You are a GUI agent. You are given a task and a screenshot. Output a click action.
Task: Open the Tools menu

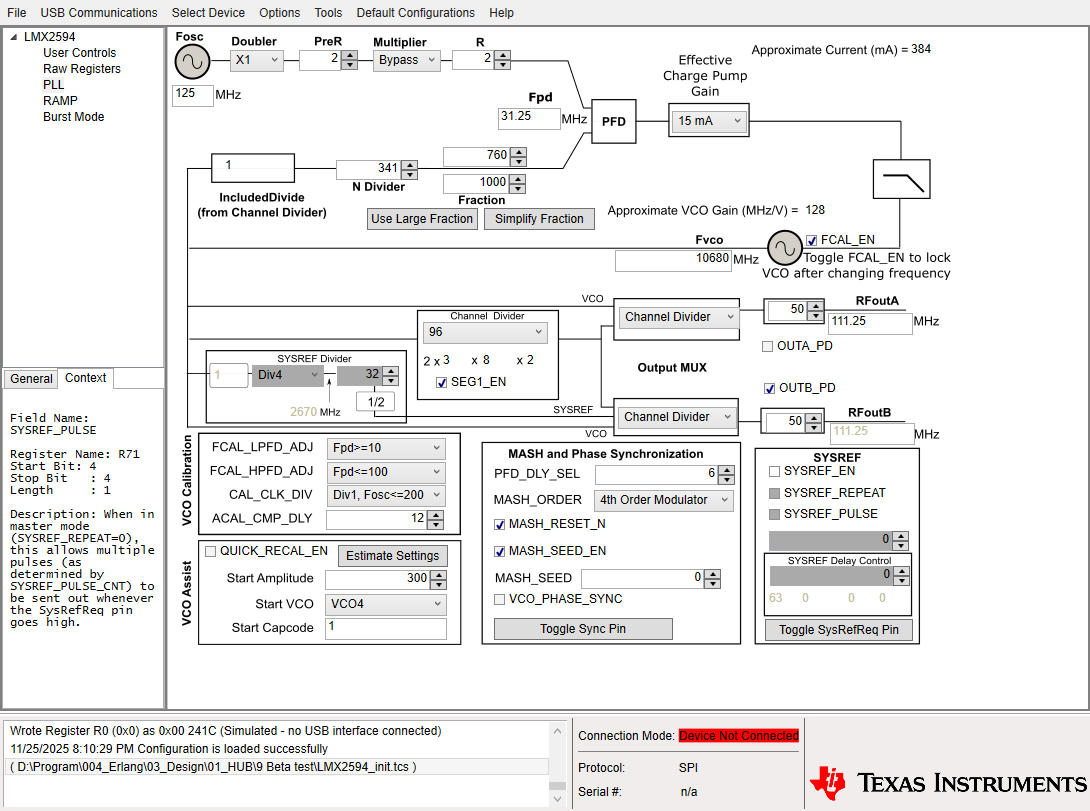coord(328,13)
